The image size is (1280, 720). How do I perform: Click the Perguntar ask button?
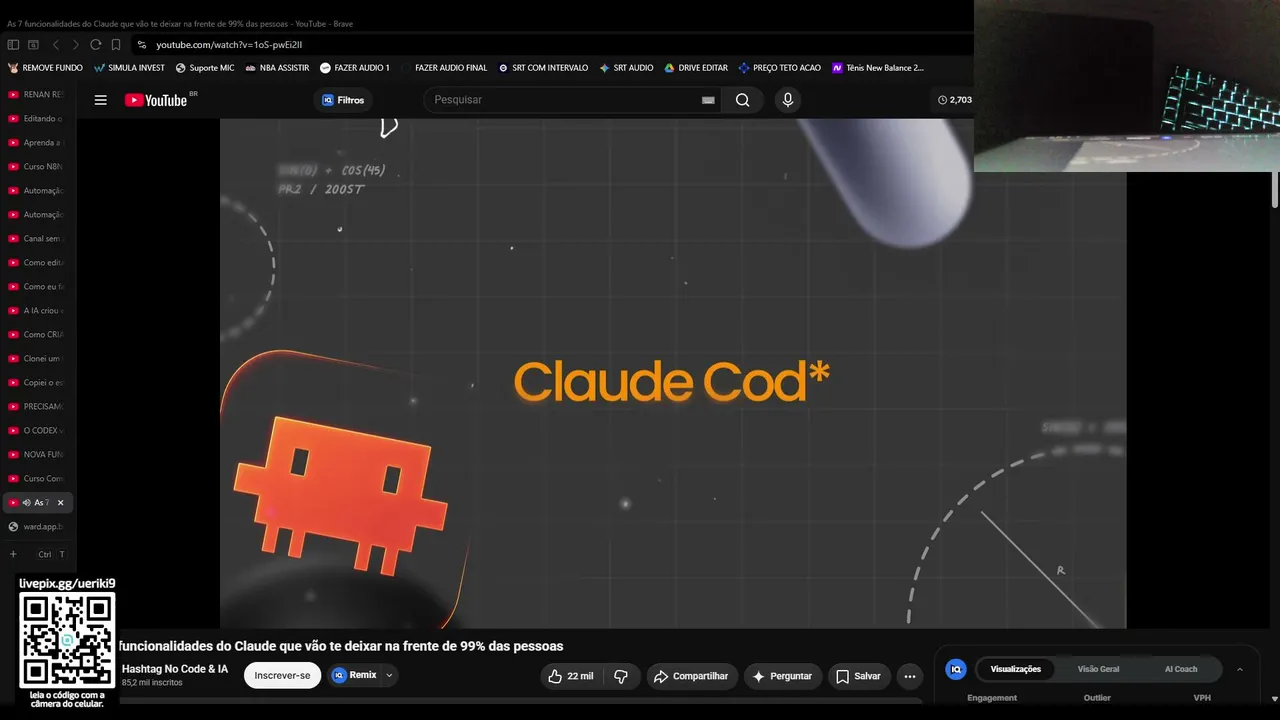coord(782,676)
